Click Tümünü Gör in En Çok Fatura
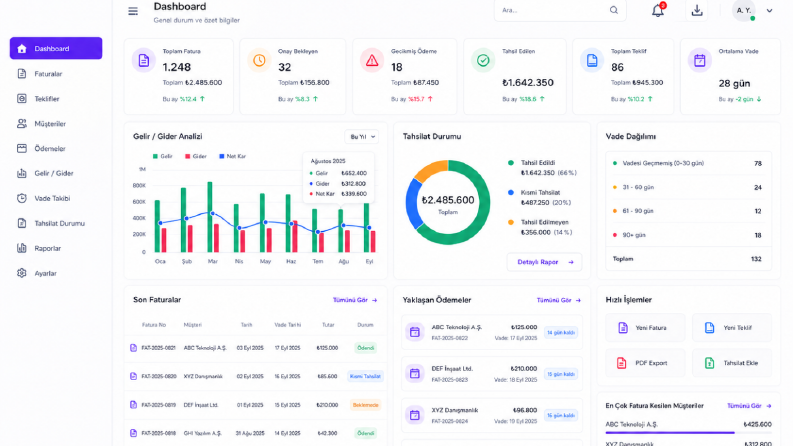793x446 pixels. pos(749,406)
